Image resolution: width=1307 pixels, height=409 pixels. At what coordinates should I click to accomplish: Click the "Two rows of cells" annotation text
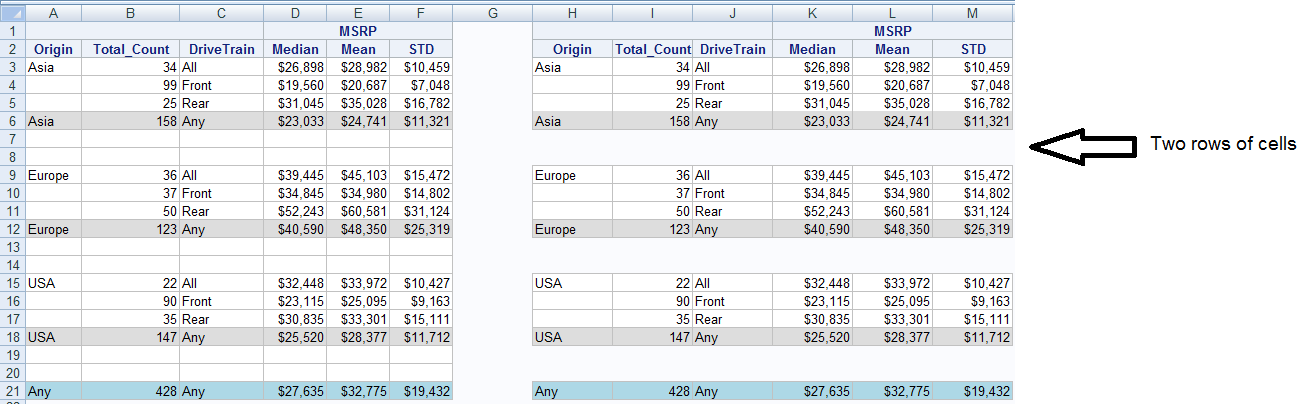pyautogui.click(x=1222, y=144)
